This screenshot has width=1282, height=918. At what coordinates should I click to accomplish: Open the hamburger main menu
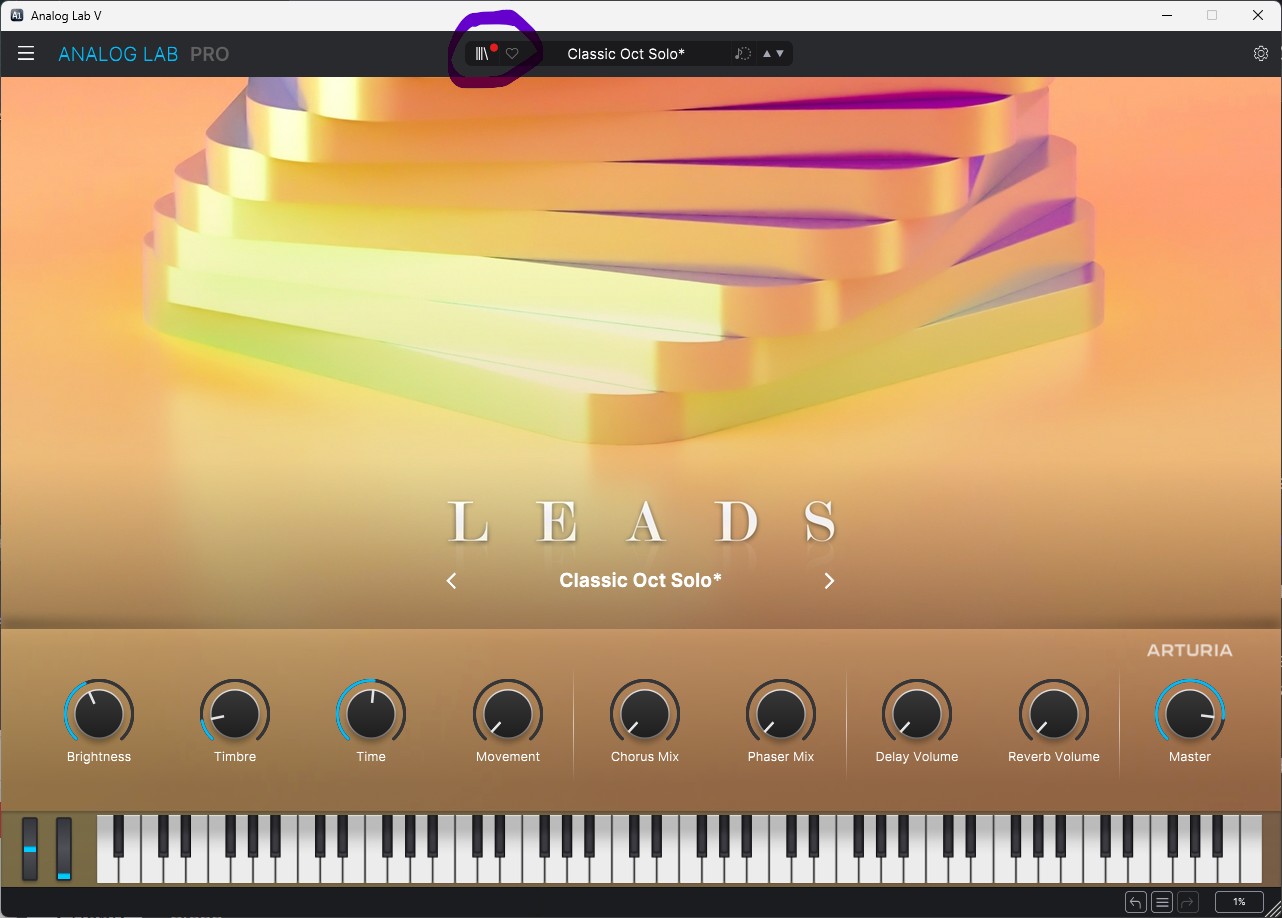[26, 54]
